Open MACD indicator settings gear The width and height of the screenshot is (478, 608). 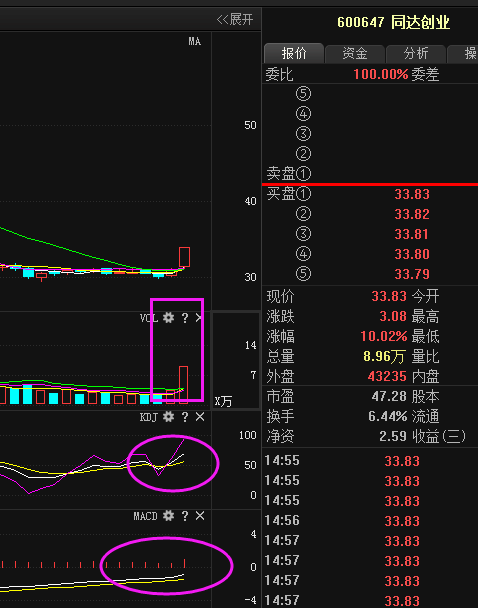click(x=168, y=516)
